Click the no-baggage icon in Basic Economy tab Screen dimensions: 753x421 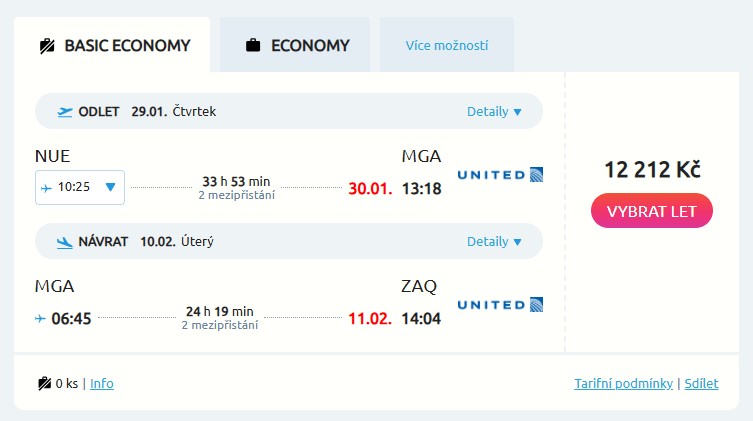(46, 45)
